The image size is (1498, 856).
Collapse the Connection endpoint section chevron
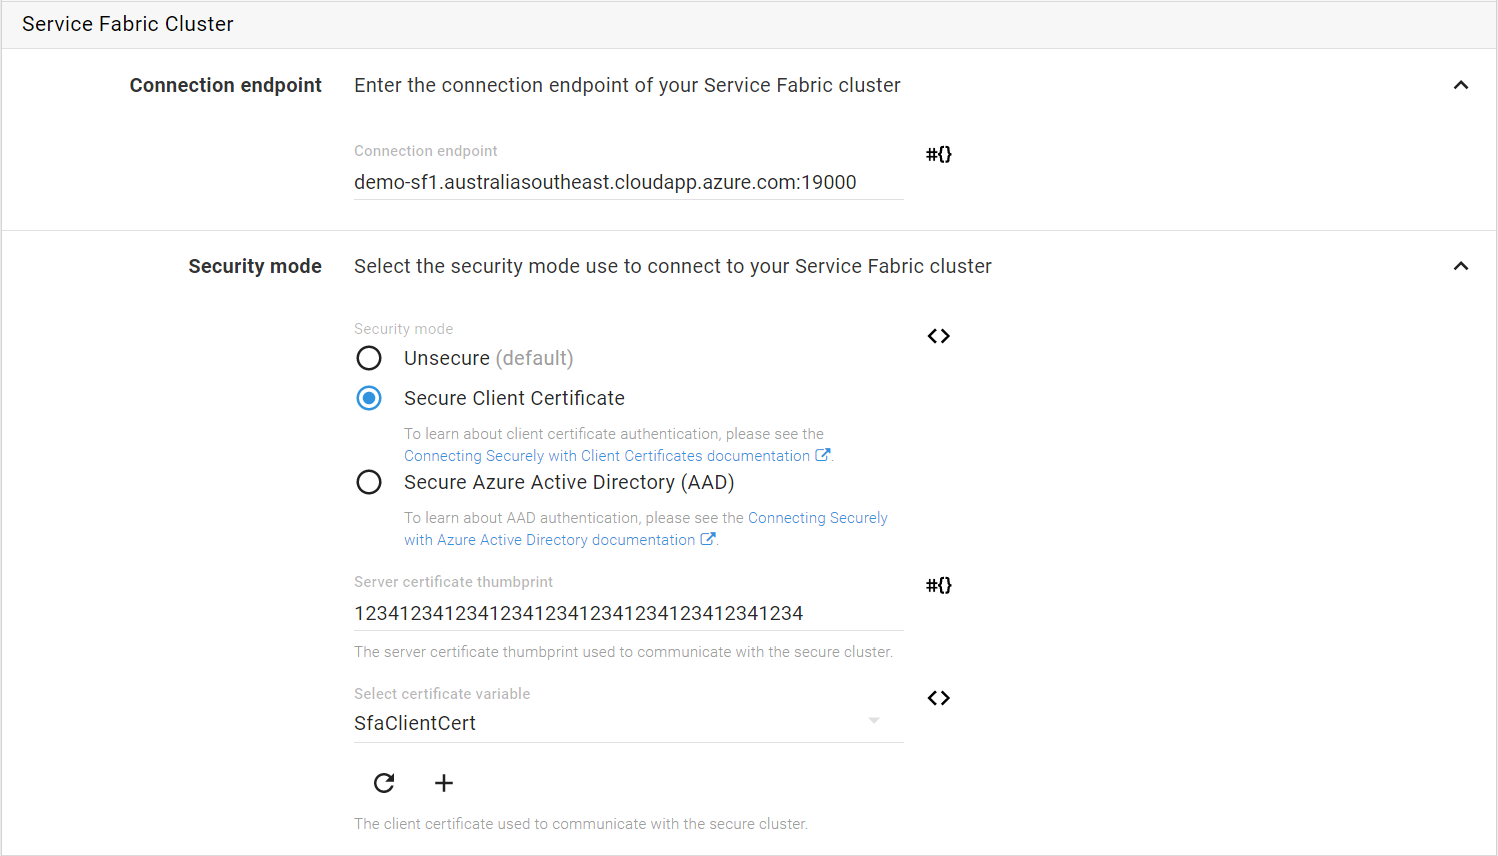pyautogui.click(x=1460, y=85)
